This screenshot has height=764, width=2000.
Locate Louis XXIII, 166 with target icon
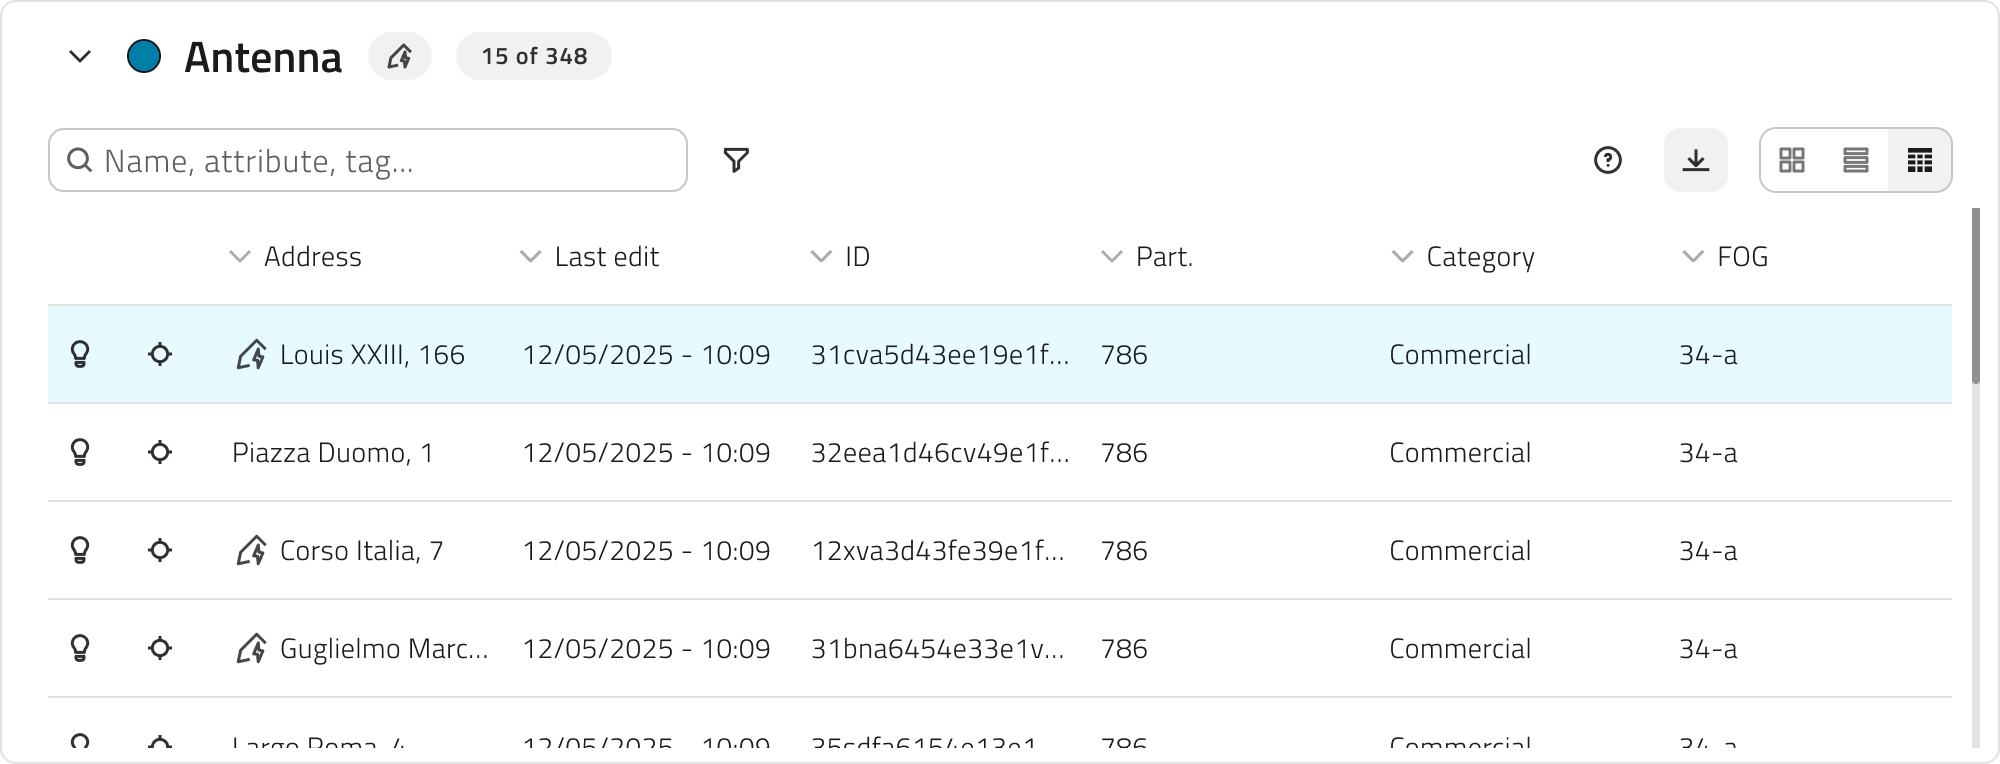click(160, 355)
